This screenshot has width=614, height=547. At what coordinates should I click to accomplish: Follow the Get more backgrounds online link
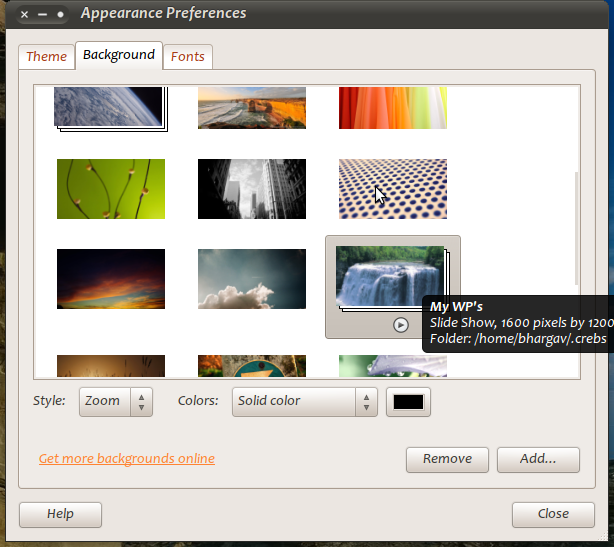coord(127,459)
